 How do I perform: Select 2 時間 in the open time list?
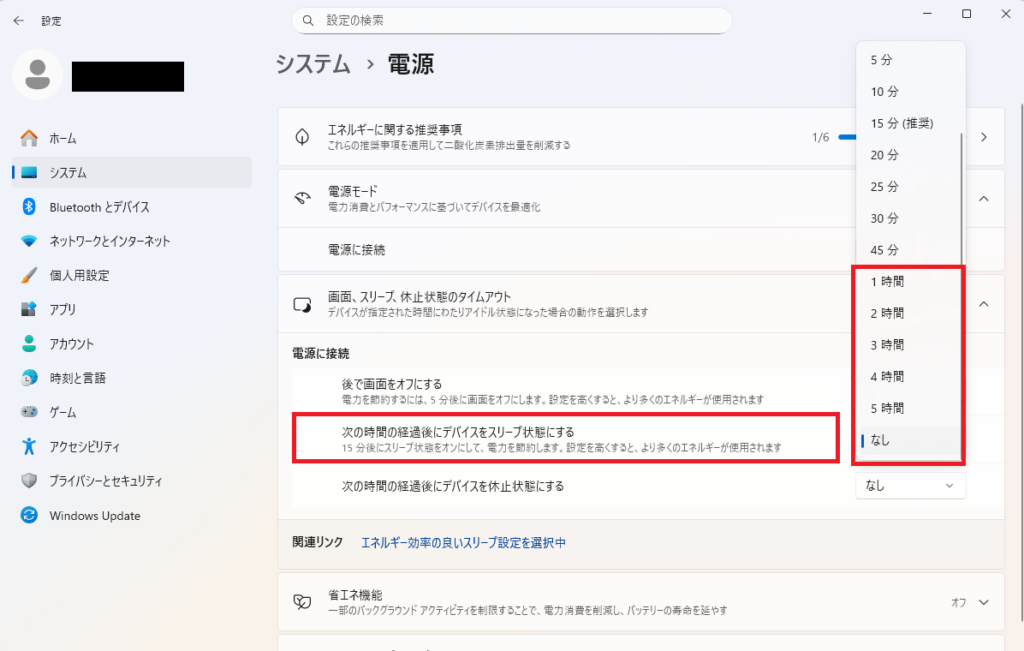(886, 312)
